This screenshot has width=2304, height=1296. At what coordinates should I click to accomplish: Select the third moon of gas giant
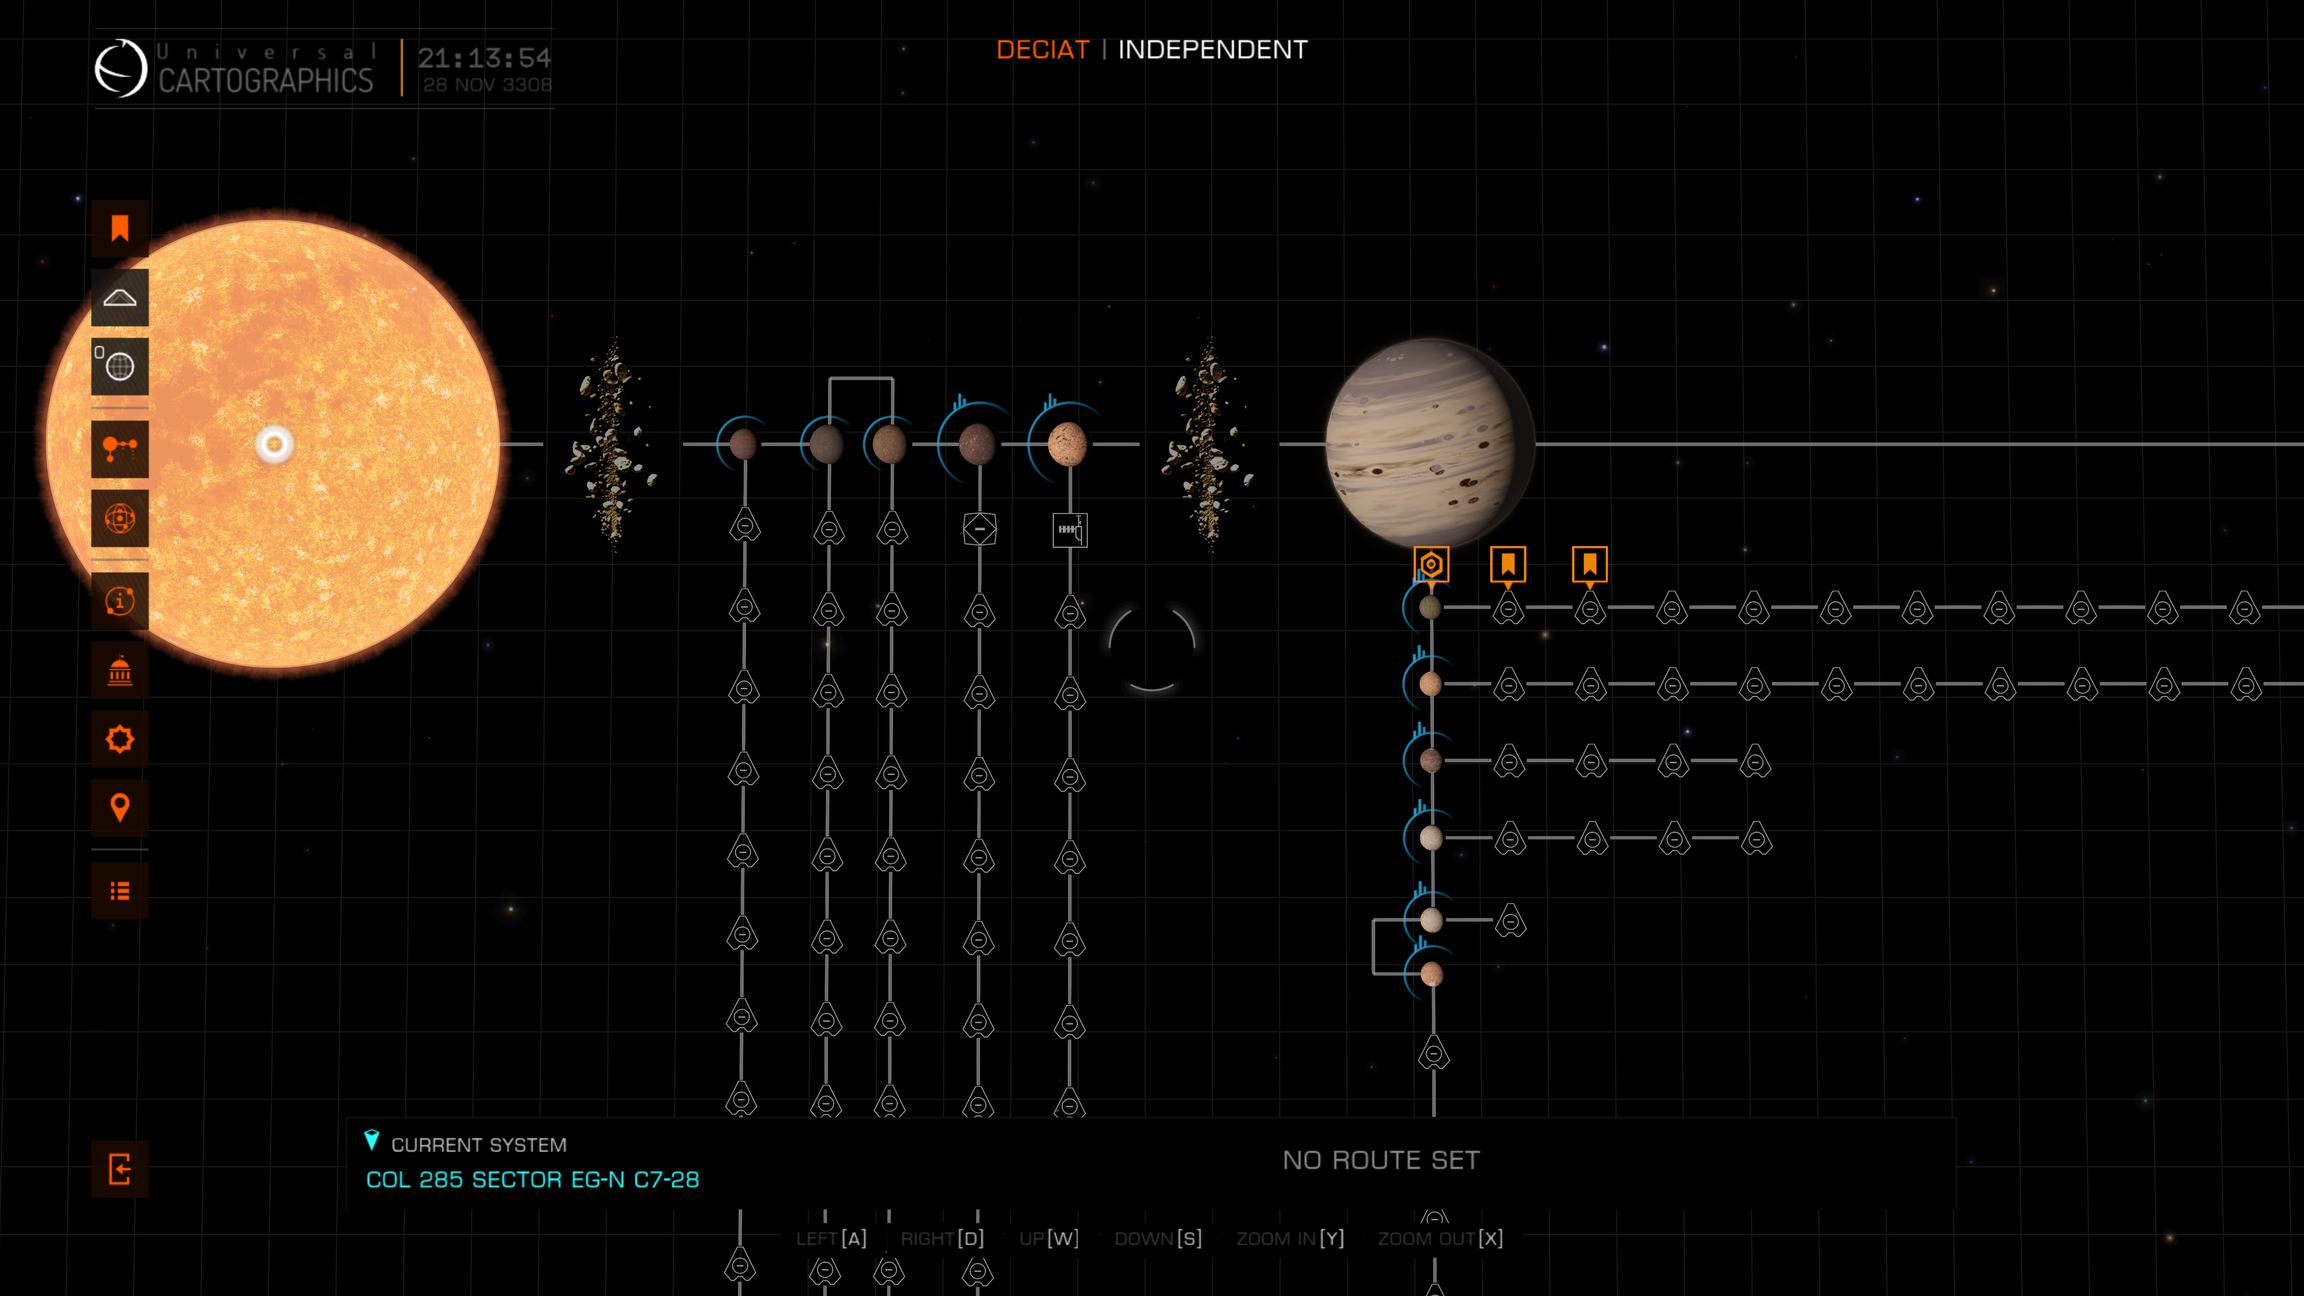coord(1431,761)
